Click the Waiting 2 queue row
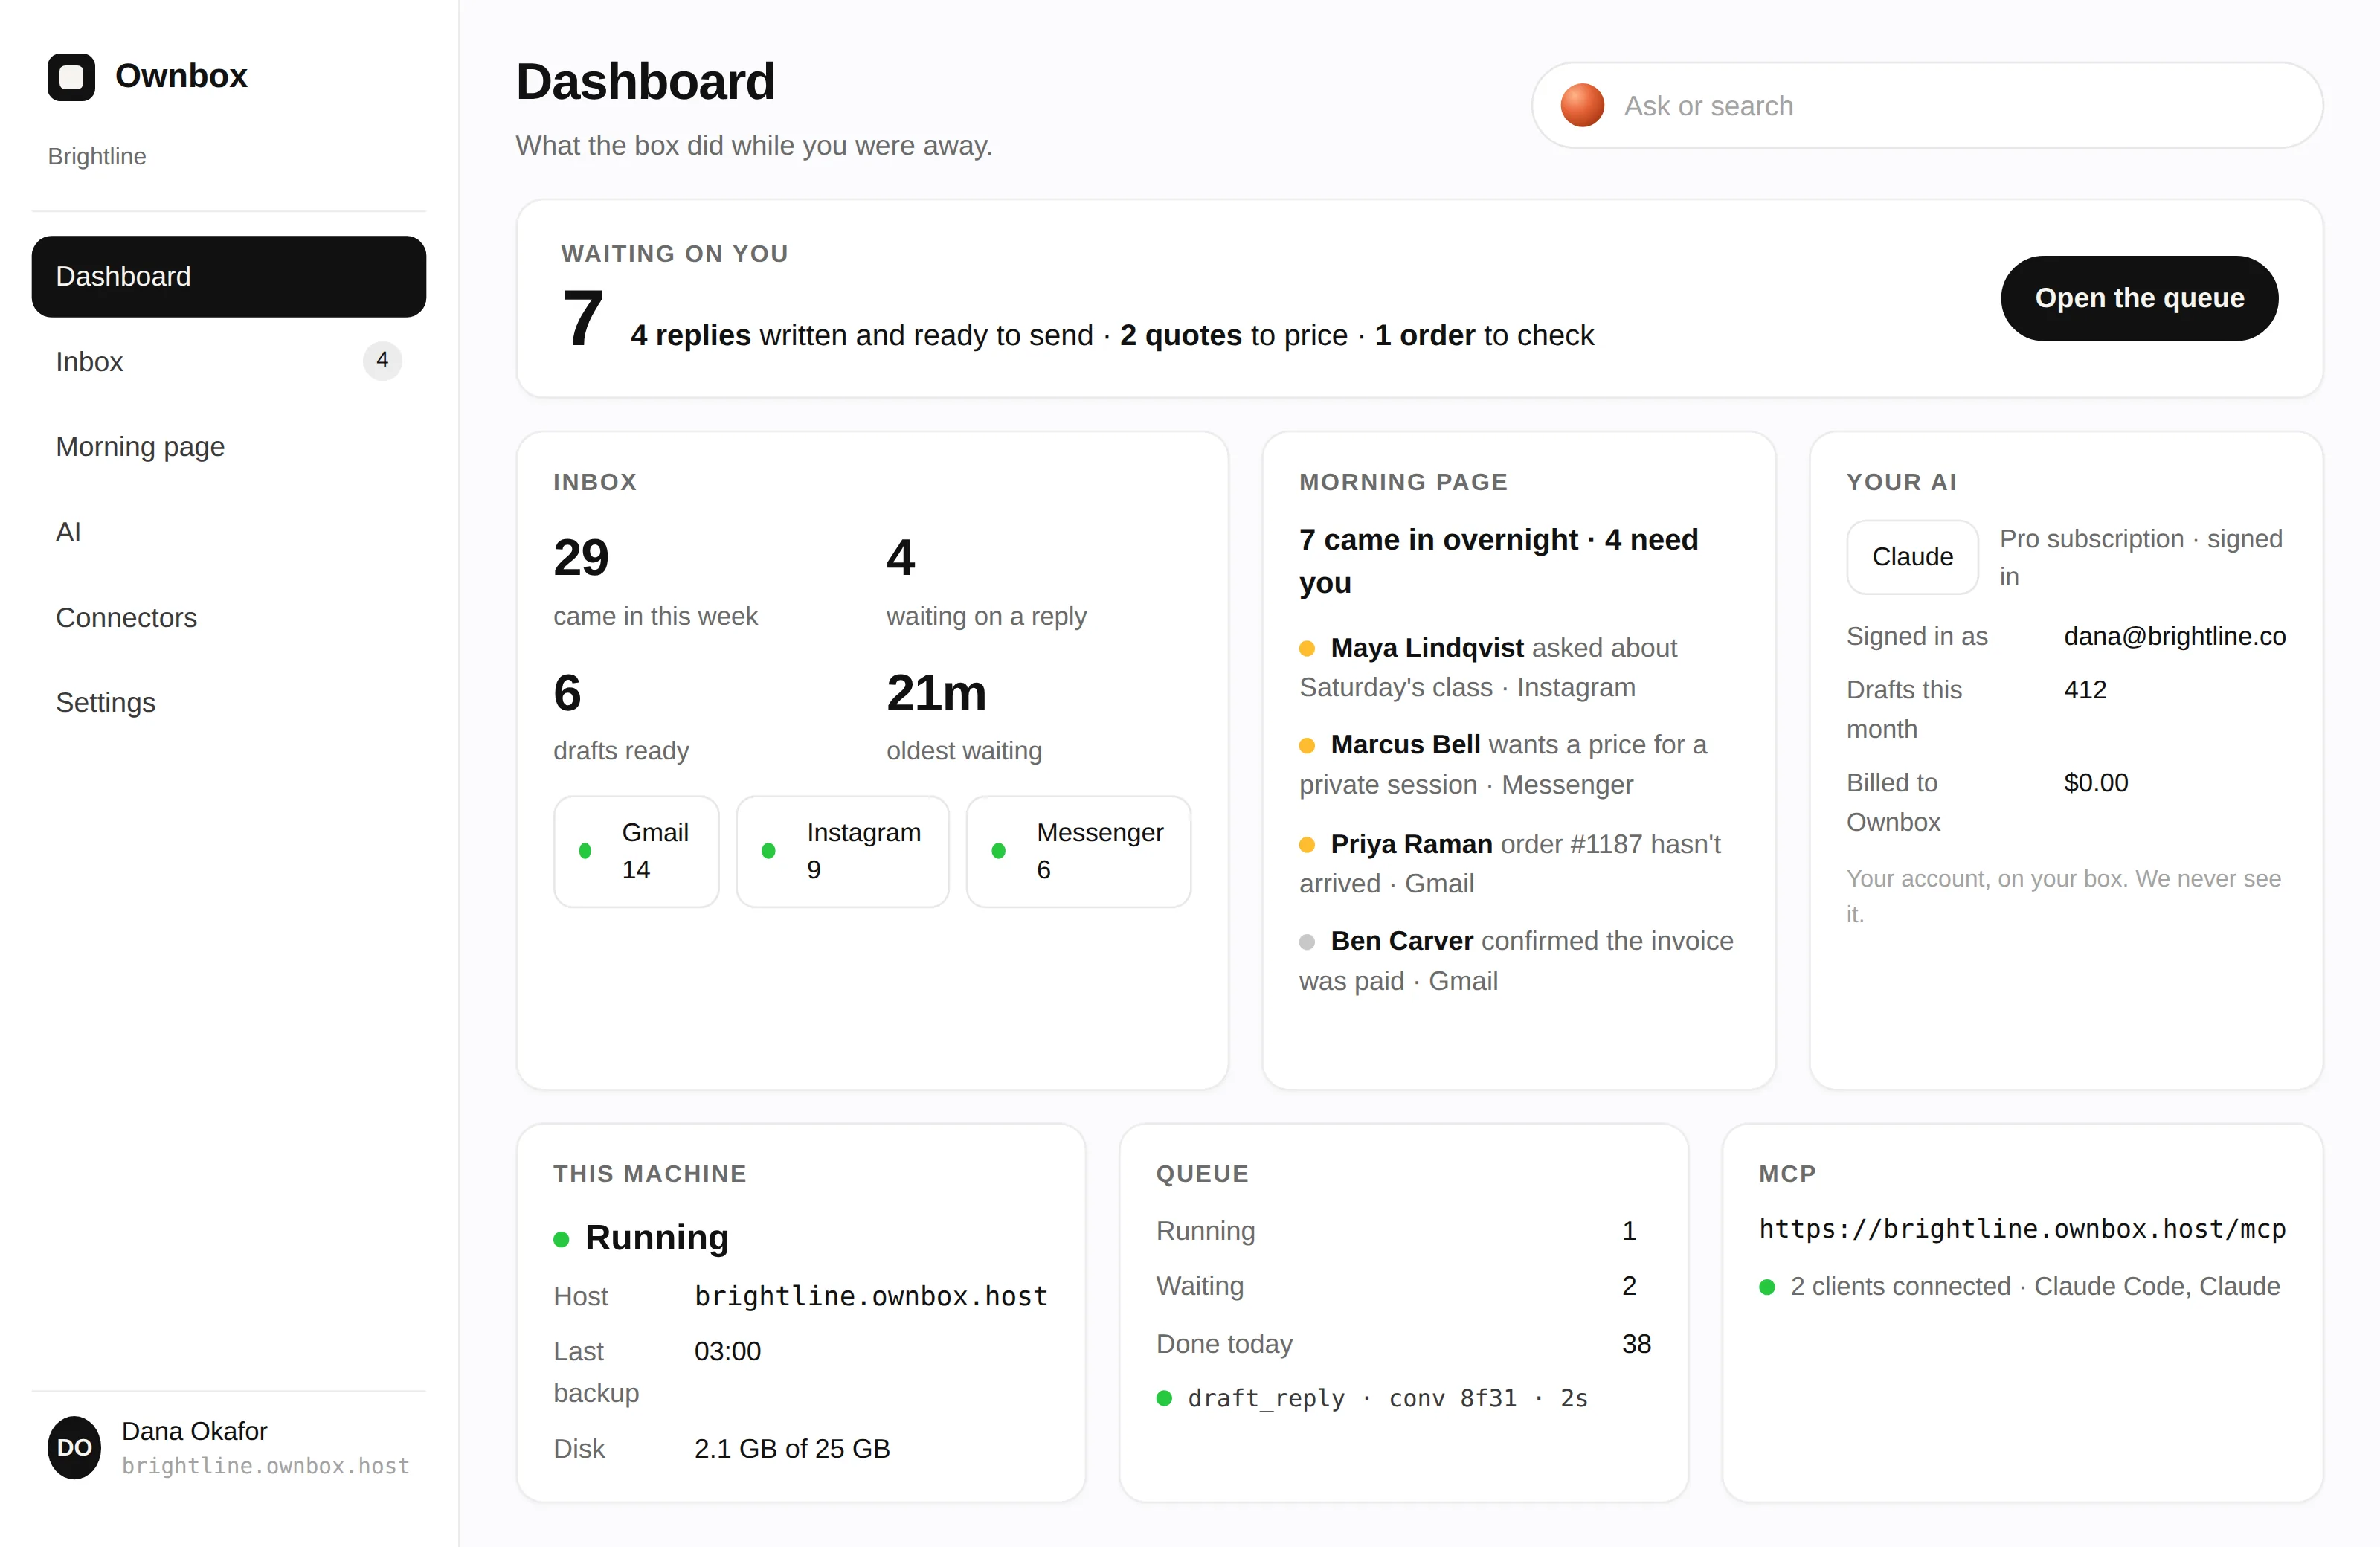2380x1547 pixels. pyautogui.click(x=1403, y=1286)
